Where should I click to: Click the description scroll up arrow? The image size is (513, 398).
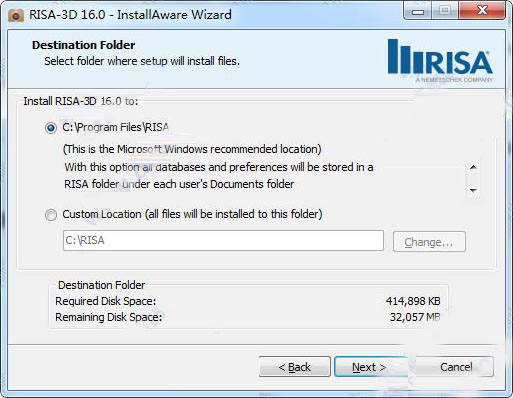tap(473, 167)
